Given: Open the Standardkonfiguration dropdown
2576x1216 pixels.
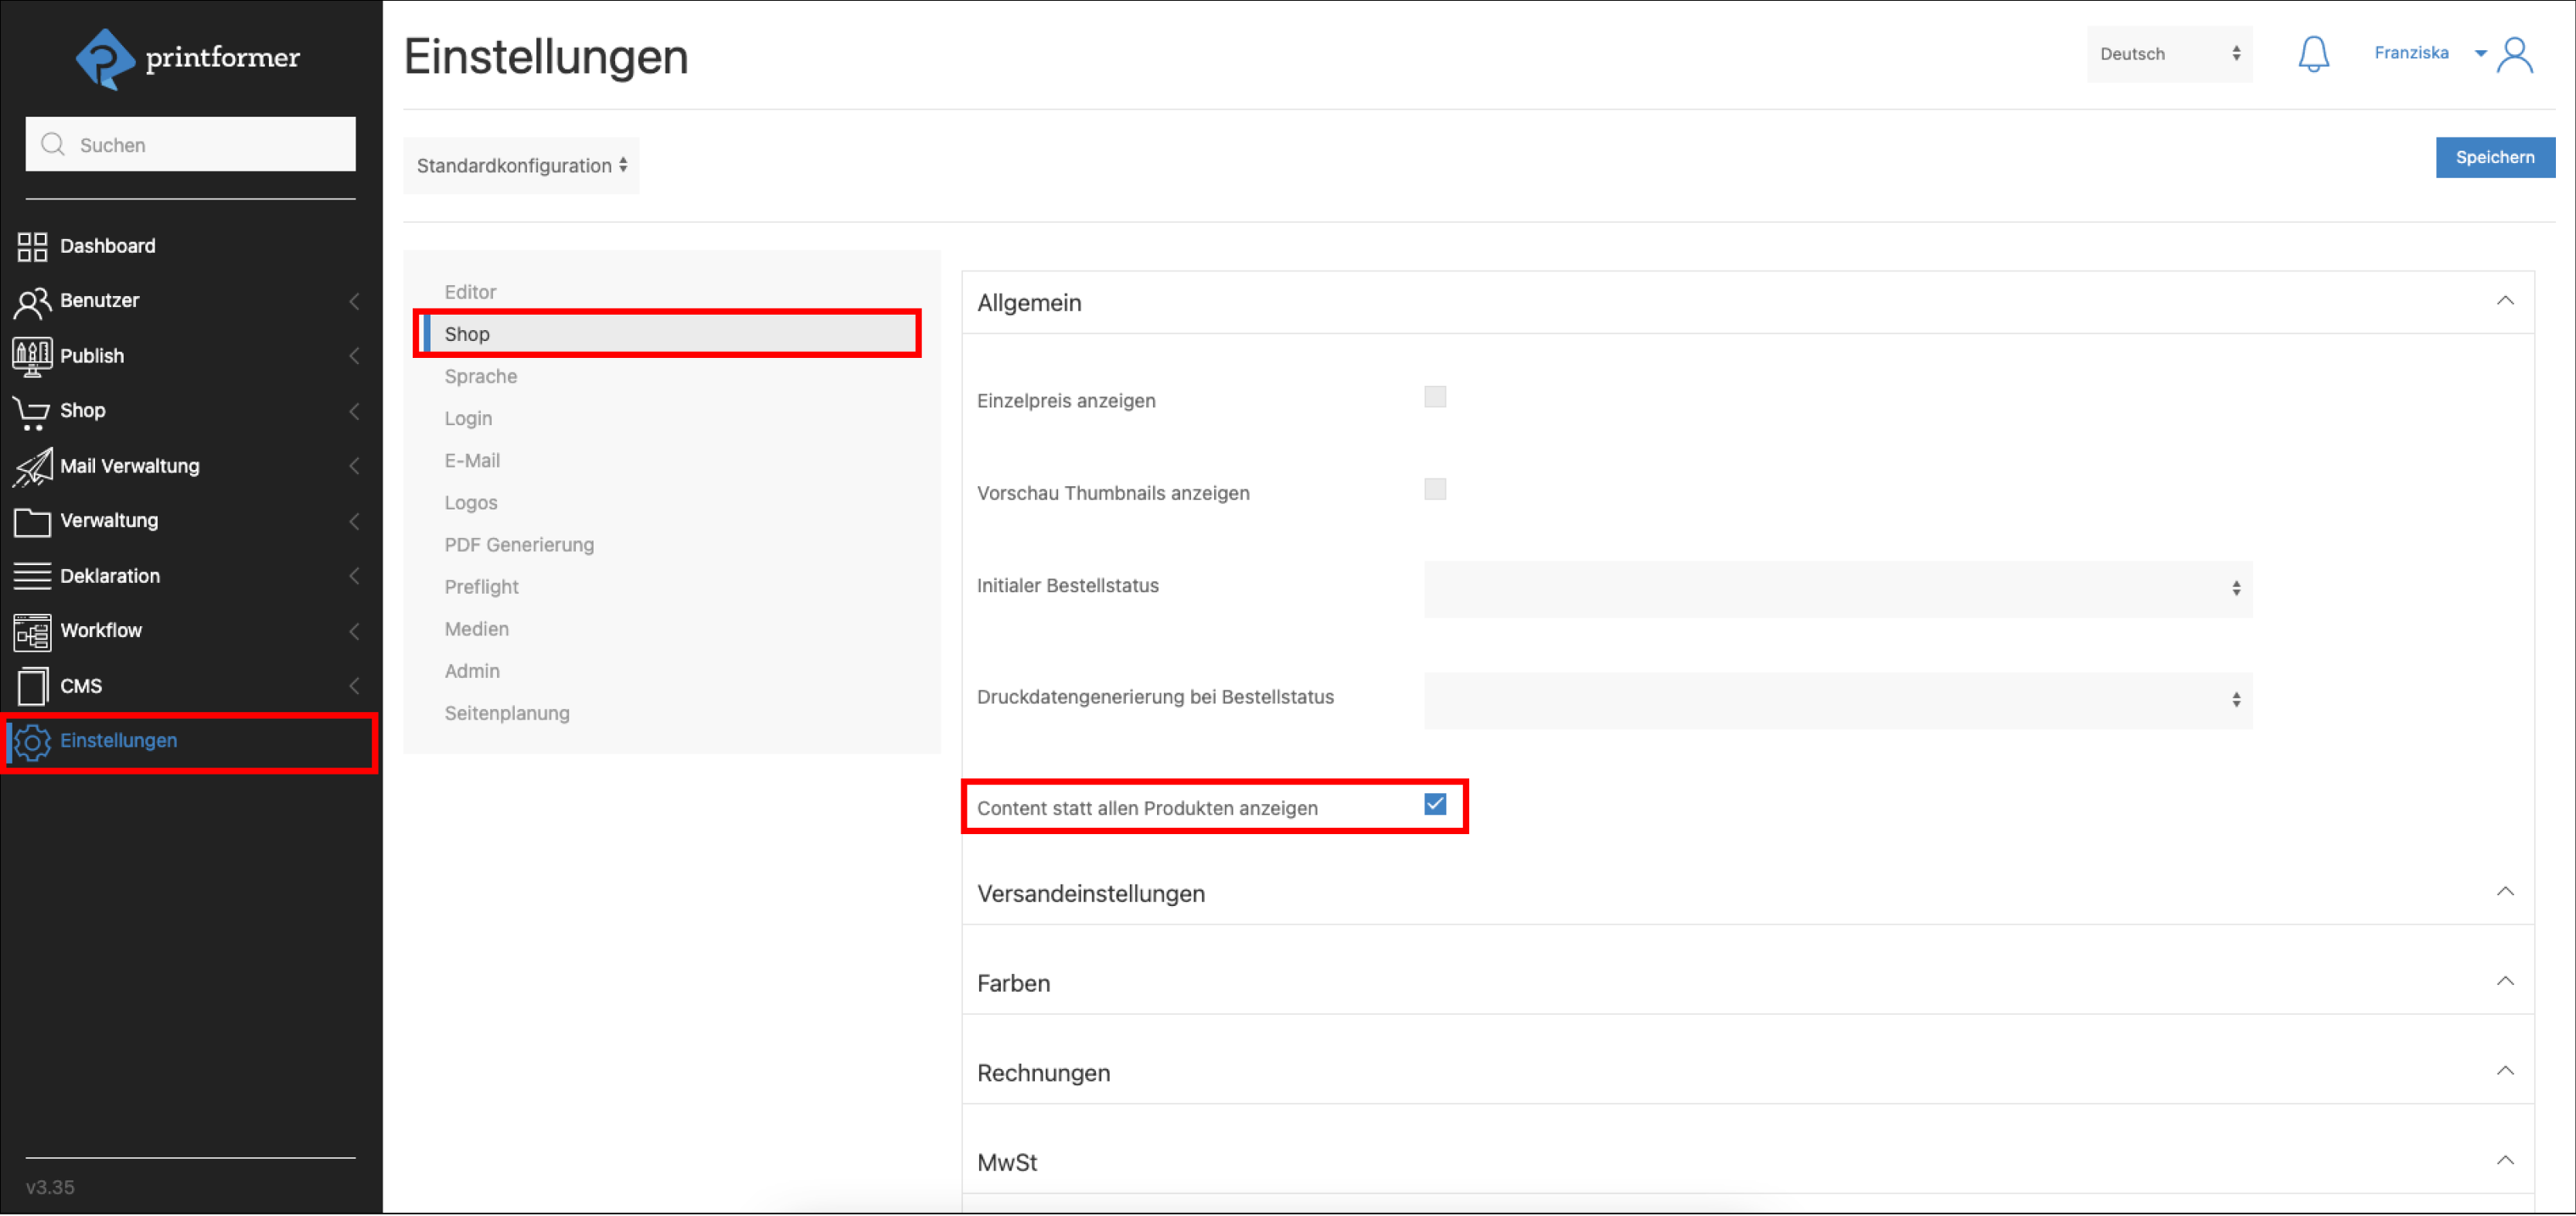Looking at the screenshot, I should coord(521,166).
